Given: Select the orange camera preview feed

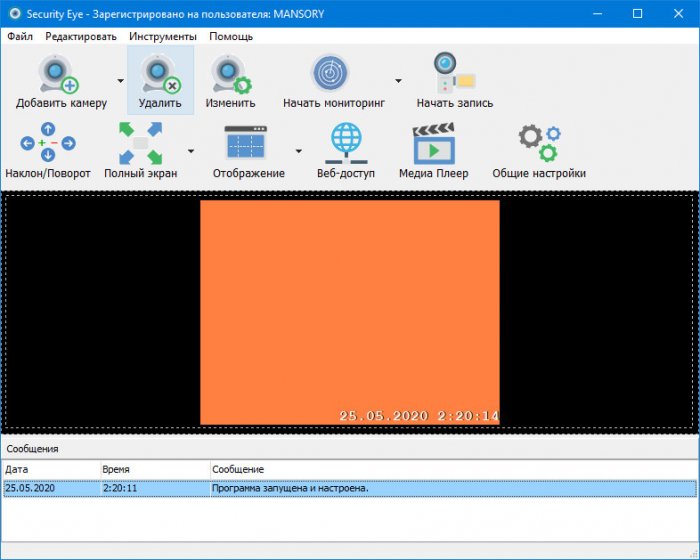Looking at the screenshot, I should pyautogui.click(x=349, y=310).
